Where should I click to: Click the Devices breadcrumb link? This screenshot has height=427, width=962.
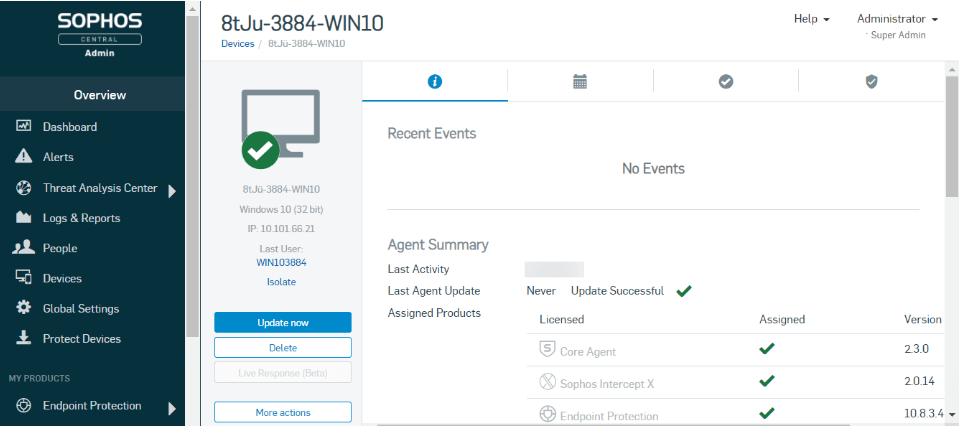click(x=237, y=45)
